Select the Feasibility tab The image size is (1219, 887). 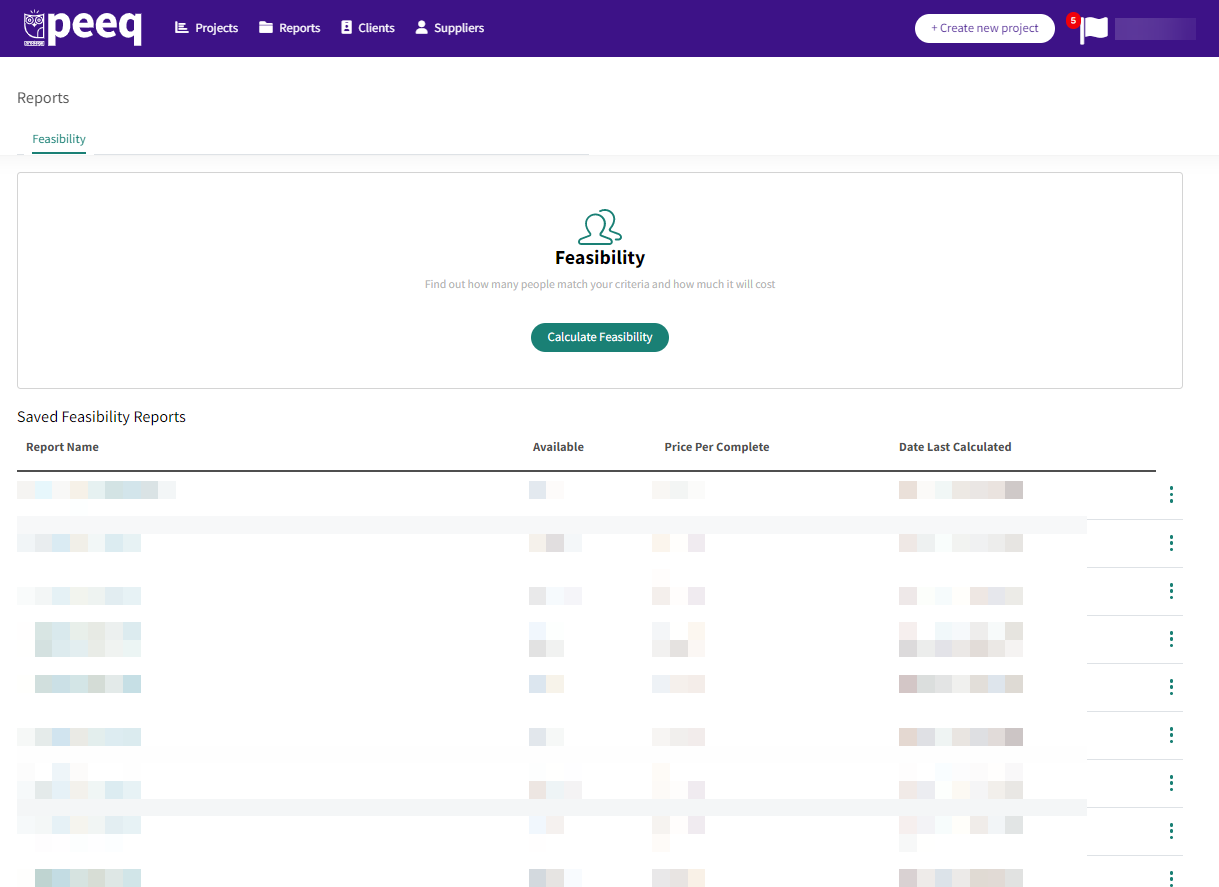coord(59,139)
